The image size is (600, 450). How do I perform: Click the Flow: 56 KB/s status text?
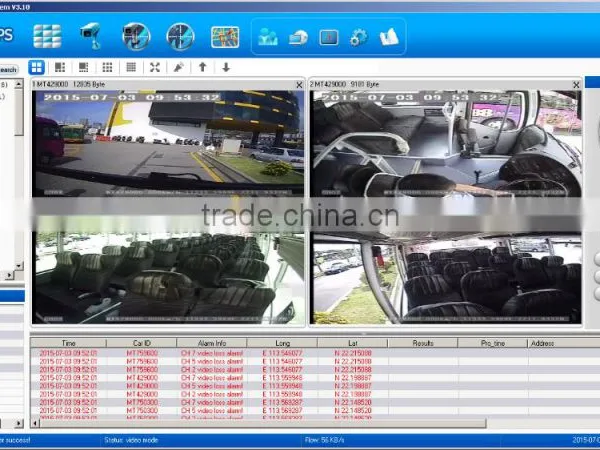324,440
